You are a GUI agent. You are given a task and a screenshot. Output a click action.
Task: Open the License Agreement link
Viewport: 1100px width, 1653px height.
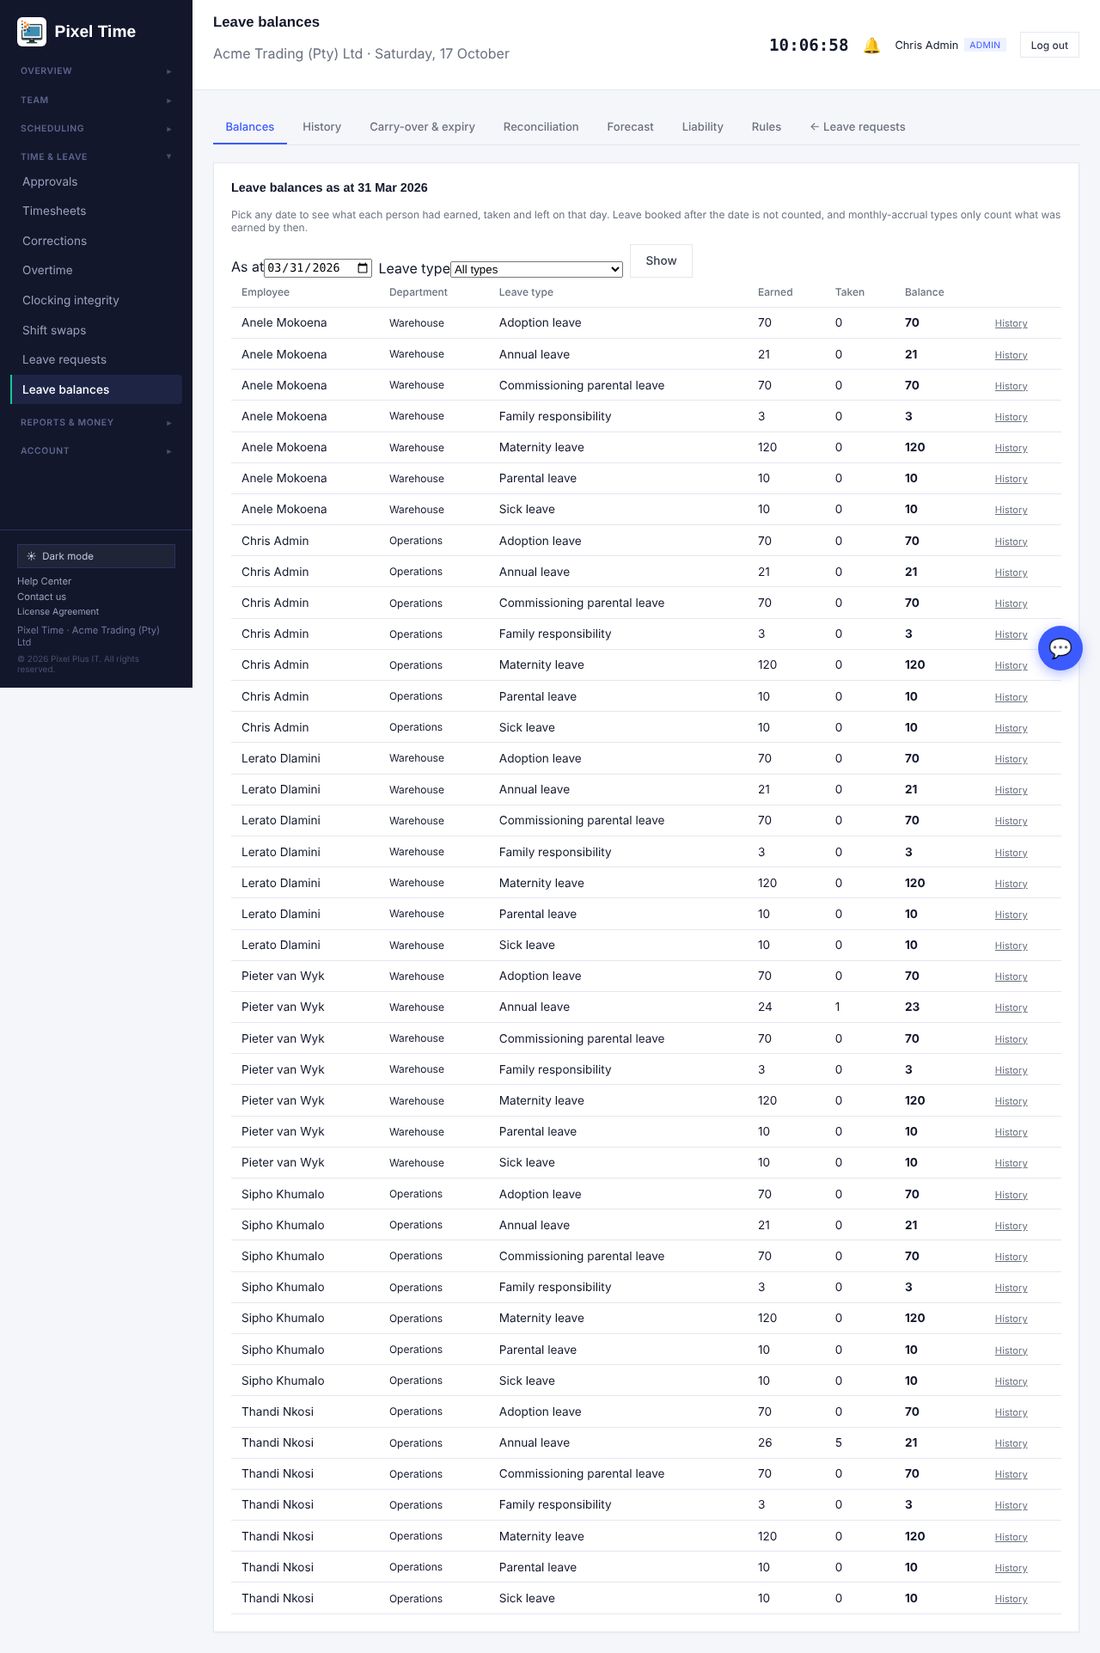coord(58,612)
